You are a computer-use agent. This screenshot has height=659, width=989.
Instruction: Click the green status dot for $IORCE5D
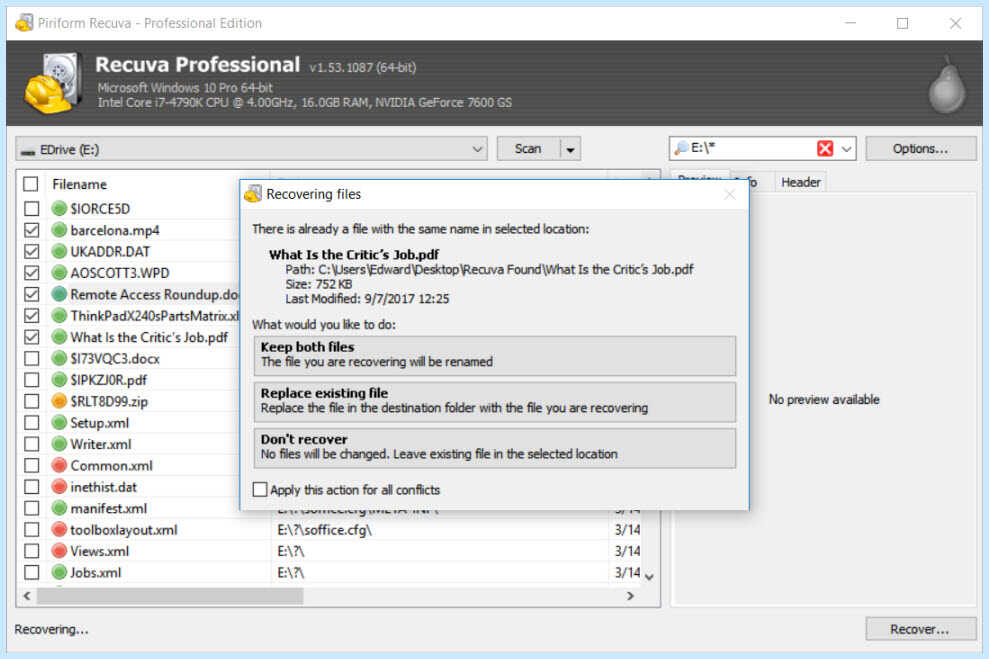point(59,208)
